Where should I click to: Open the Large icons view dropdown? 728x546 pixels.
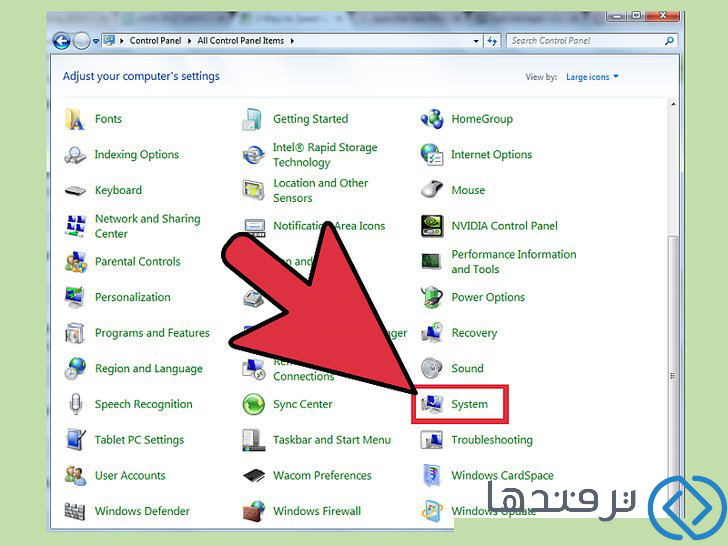[592, 77]
